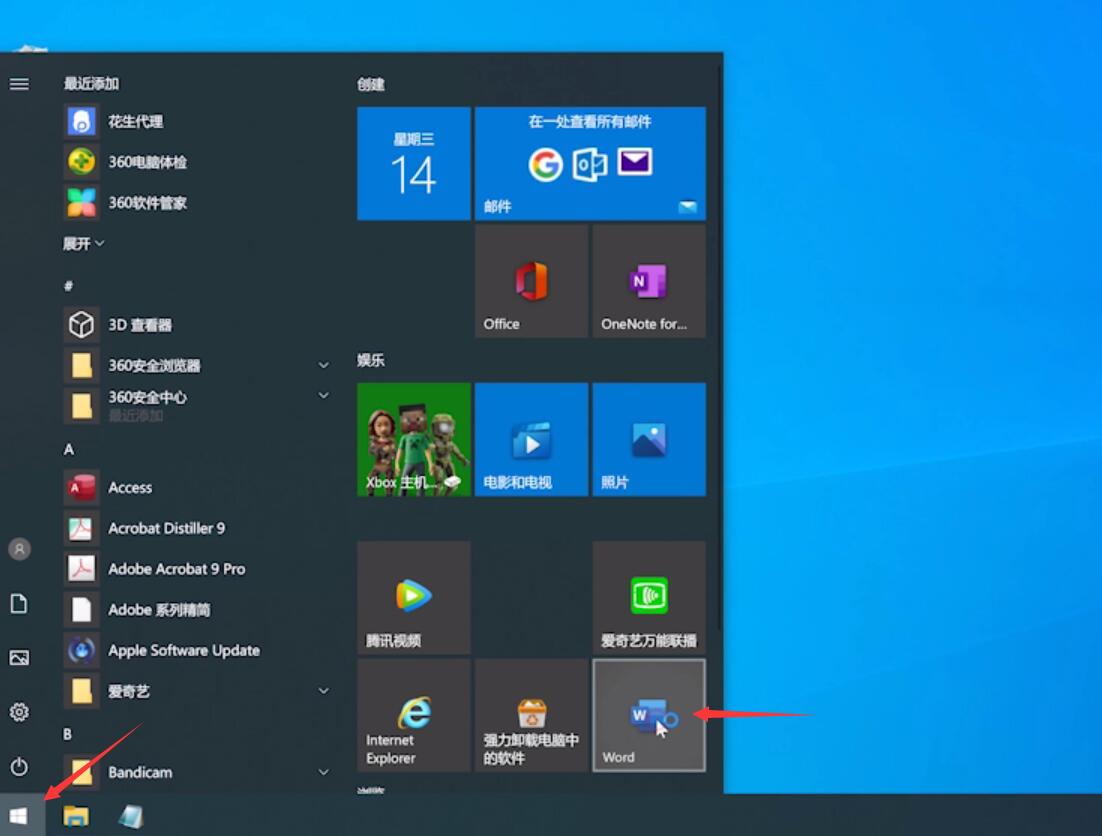Open 3D 查看器 app
1102x836 pixels.
point(197,325)
